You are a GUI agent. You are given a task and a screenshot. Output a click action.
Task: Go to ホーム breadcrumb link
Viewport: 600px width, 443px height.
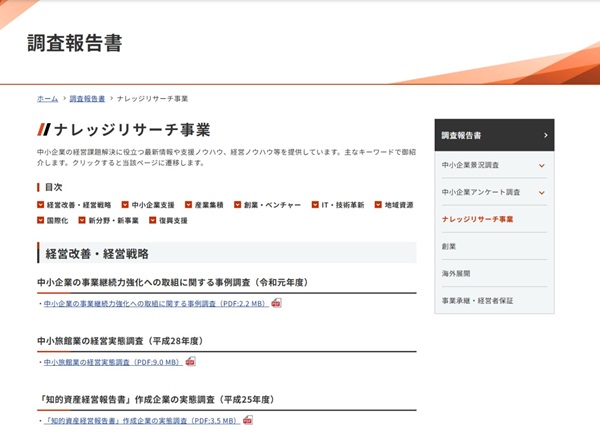tap(47, 99)
